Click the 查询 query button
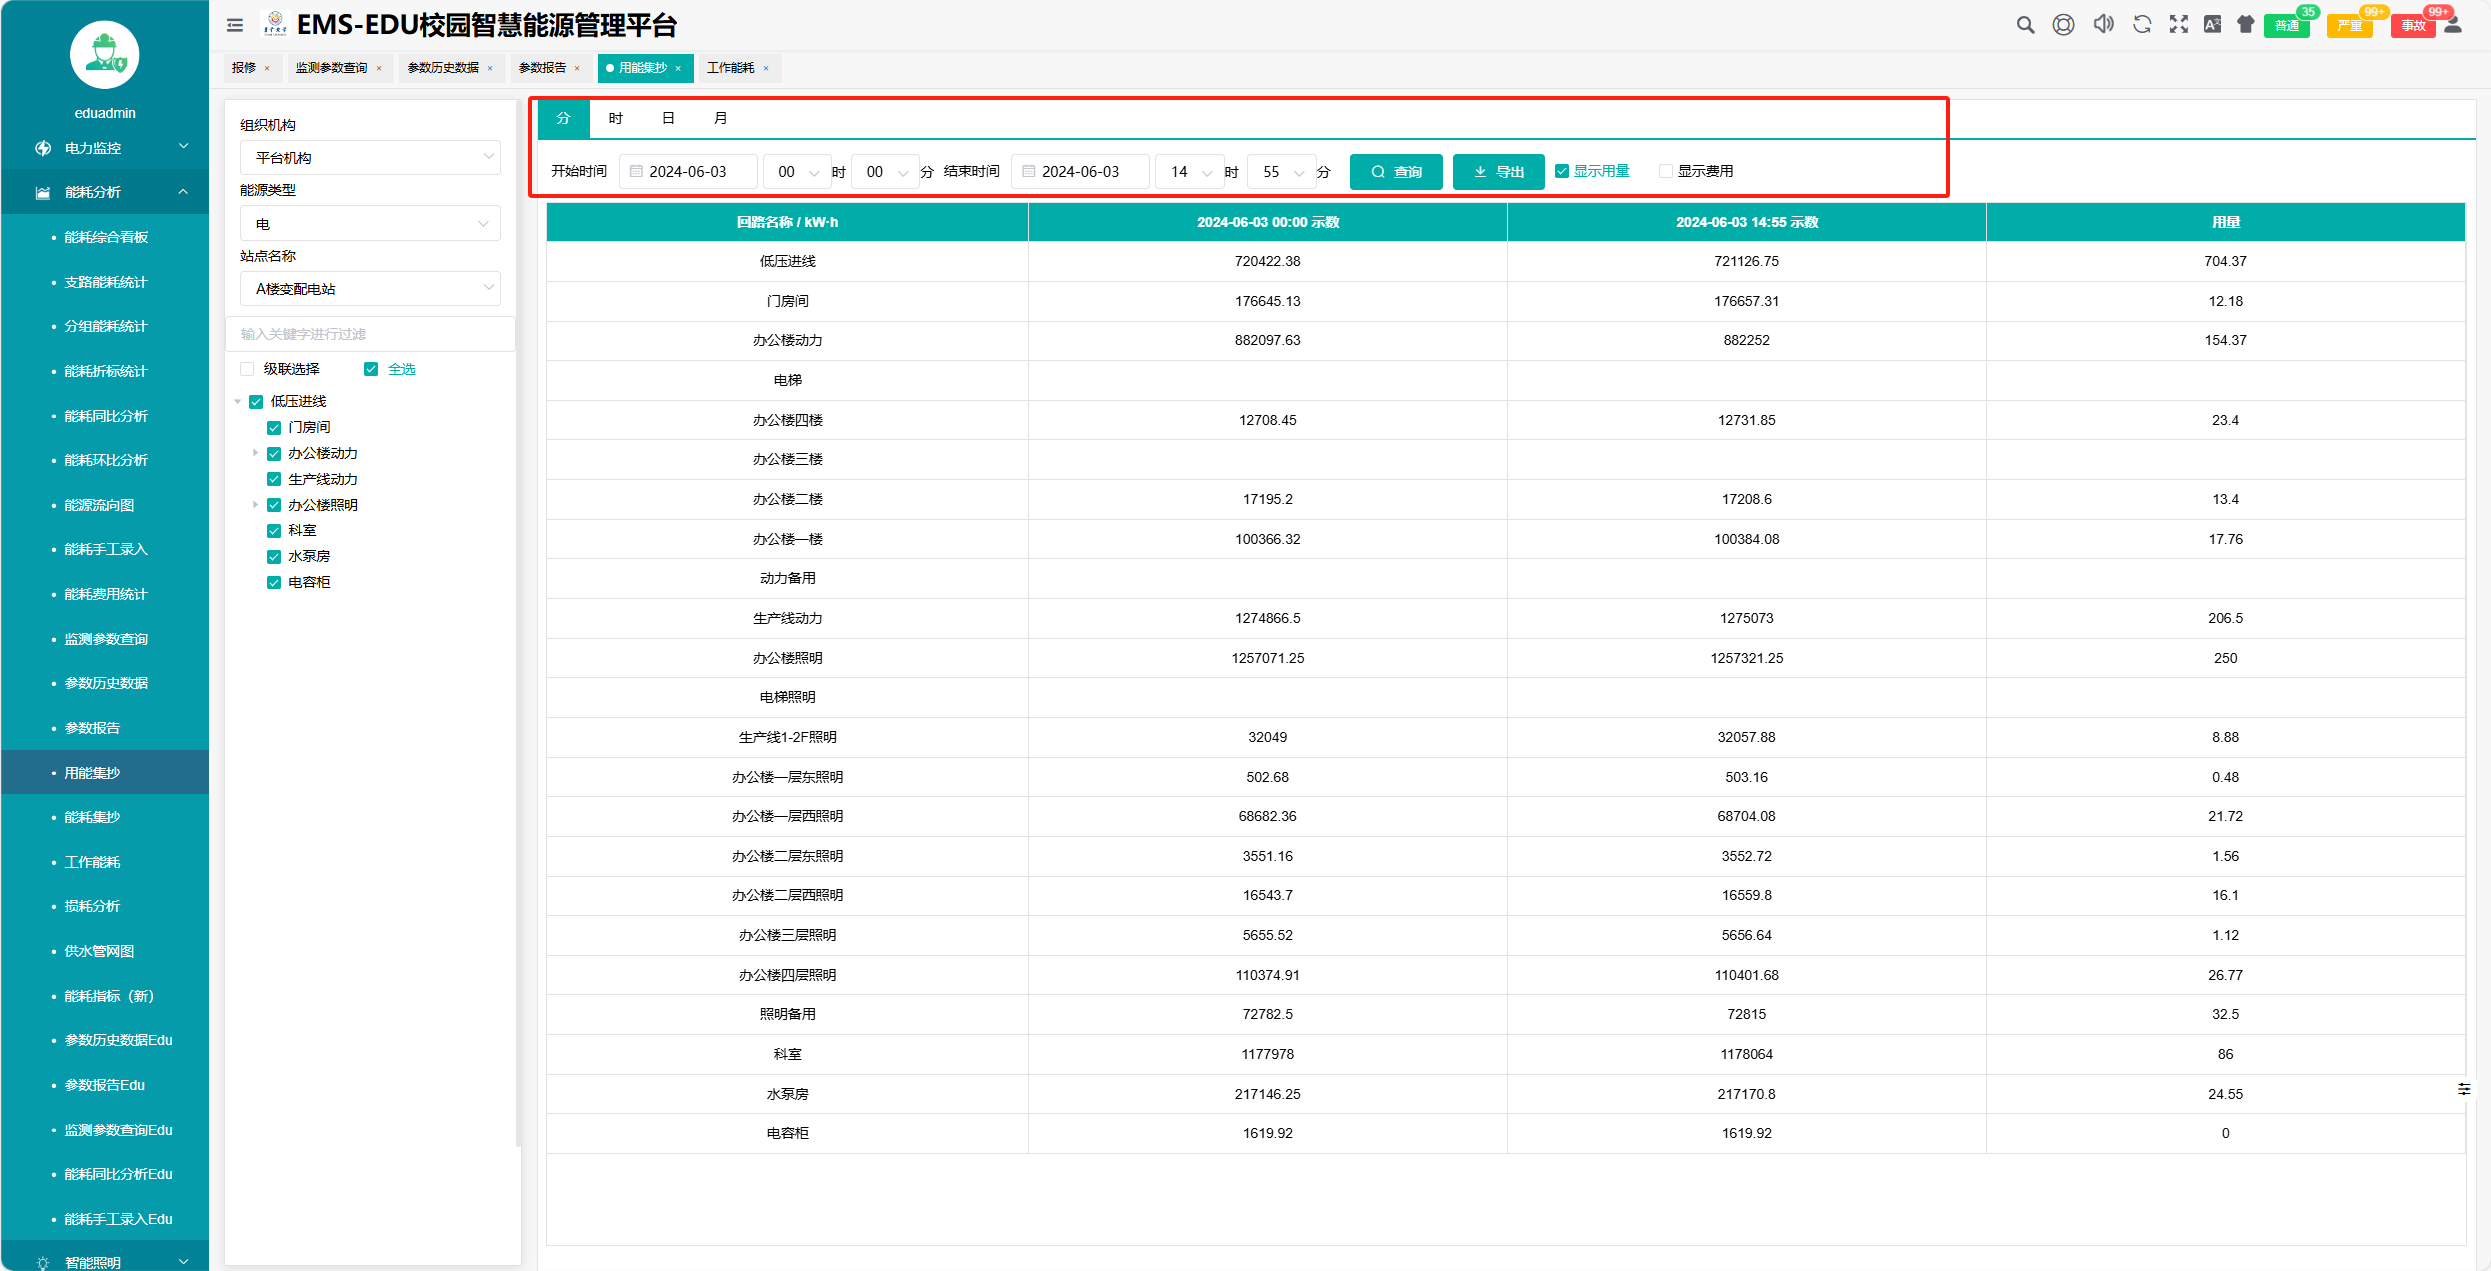This screenshot has width=2491, height=1271. (1396, 172)
